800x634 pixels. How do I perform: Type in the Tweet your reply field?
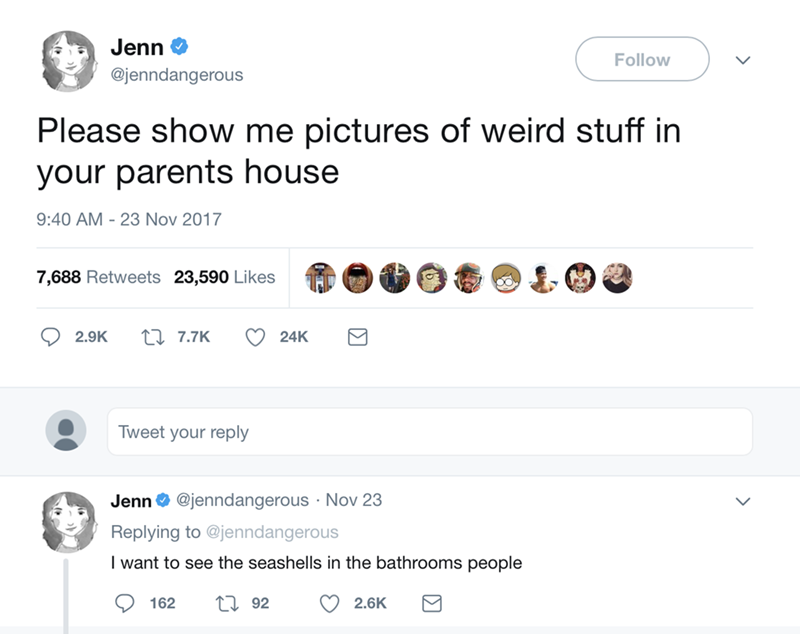(x=429, y=432)
